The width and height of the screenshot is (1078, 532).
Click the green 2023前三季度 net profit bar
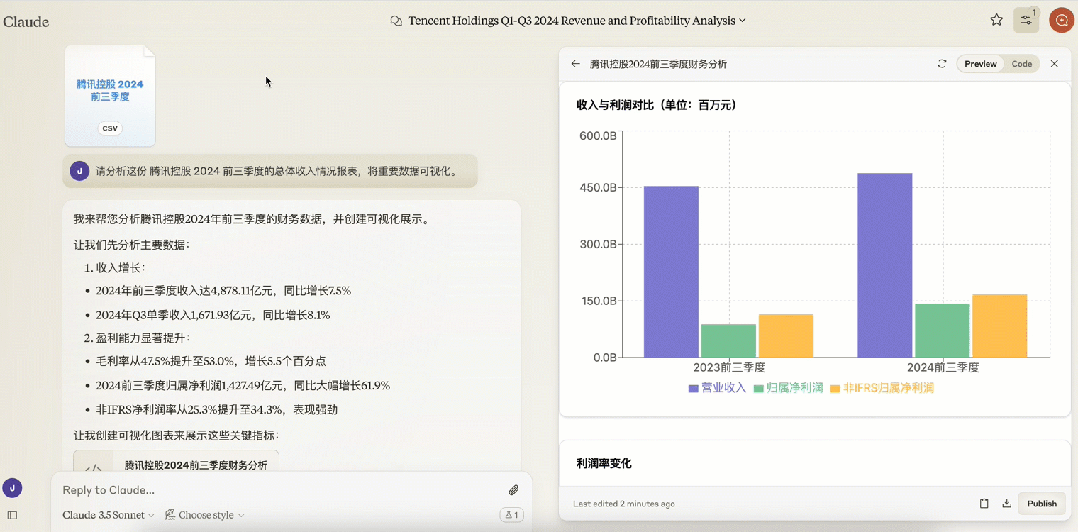point(728,341)
